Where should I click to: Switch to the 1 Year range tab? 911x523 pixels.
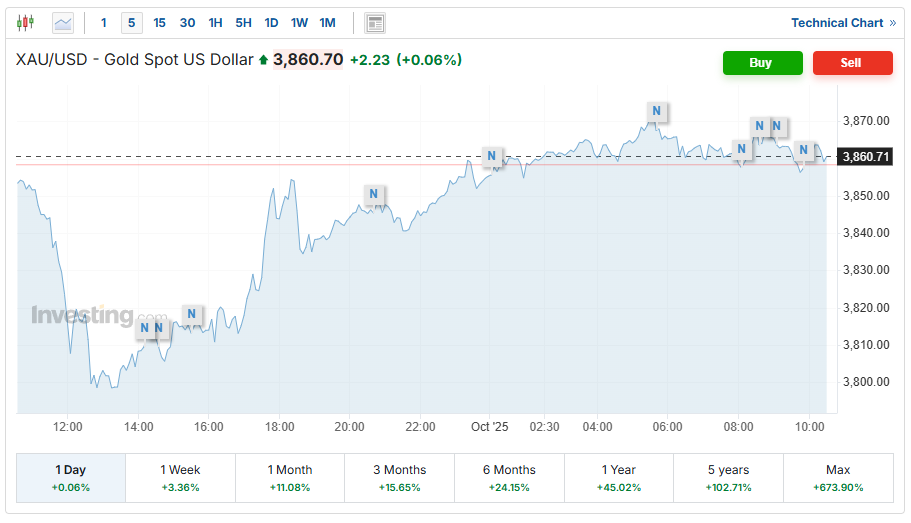click(x=618, y=477)
